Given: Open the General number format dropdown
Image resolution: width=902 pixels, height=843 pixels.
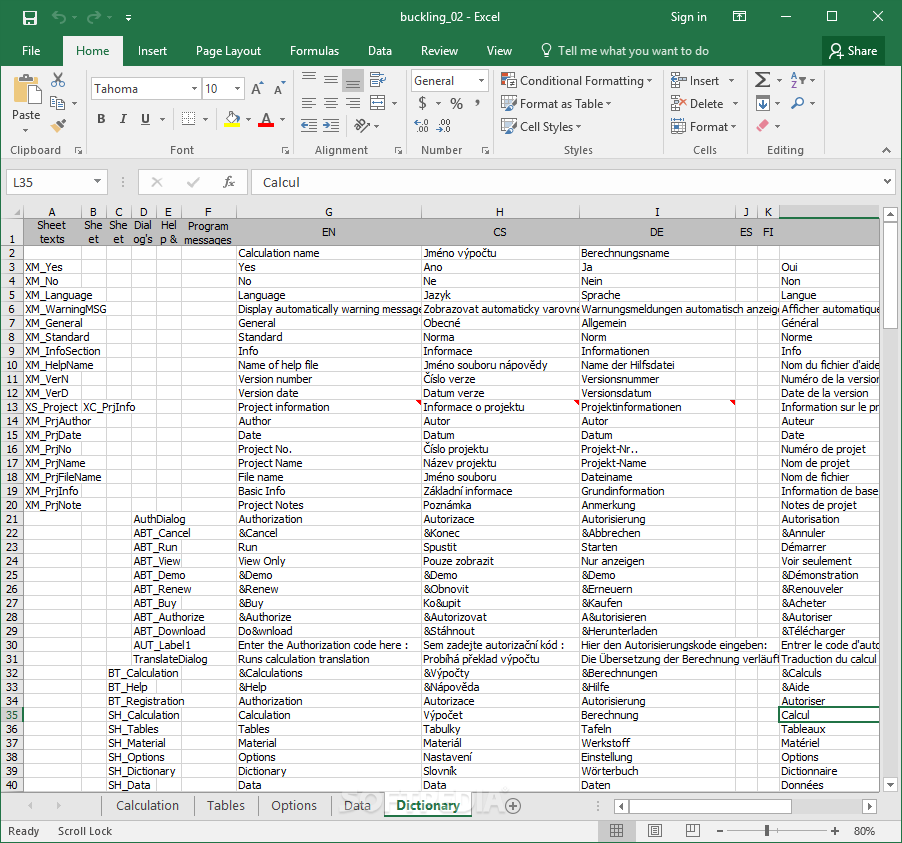Looking at the screenshot, I should pos(481,81).
